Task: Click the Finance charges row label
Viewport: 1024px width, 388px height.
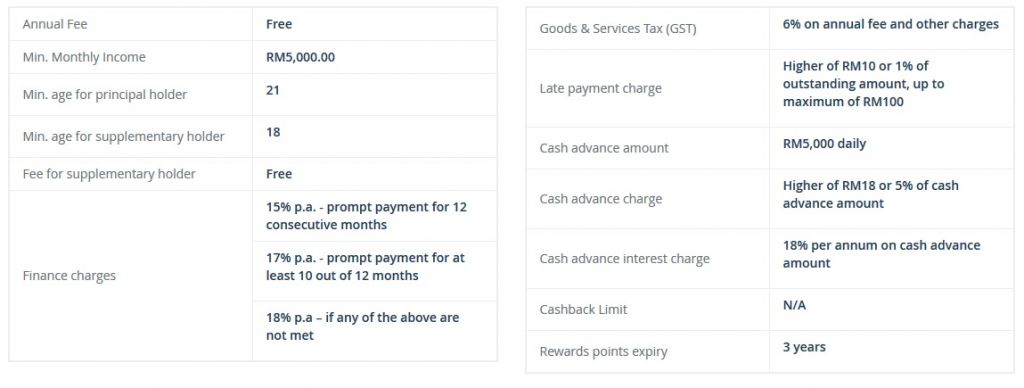Action: click(69, 276)
